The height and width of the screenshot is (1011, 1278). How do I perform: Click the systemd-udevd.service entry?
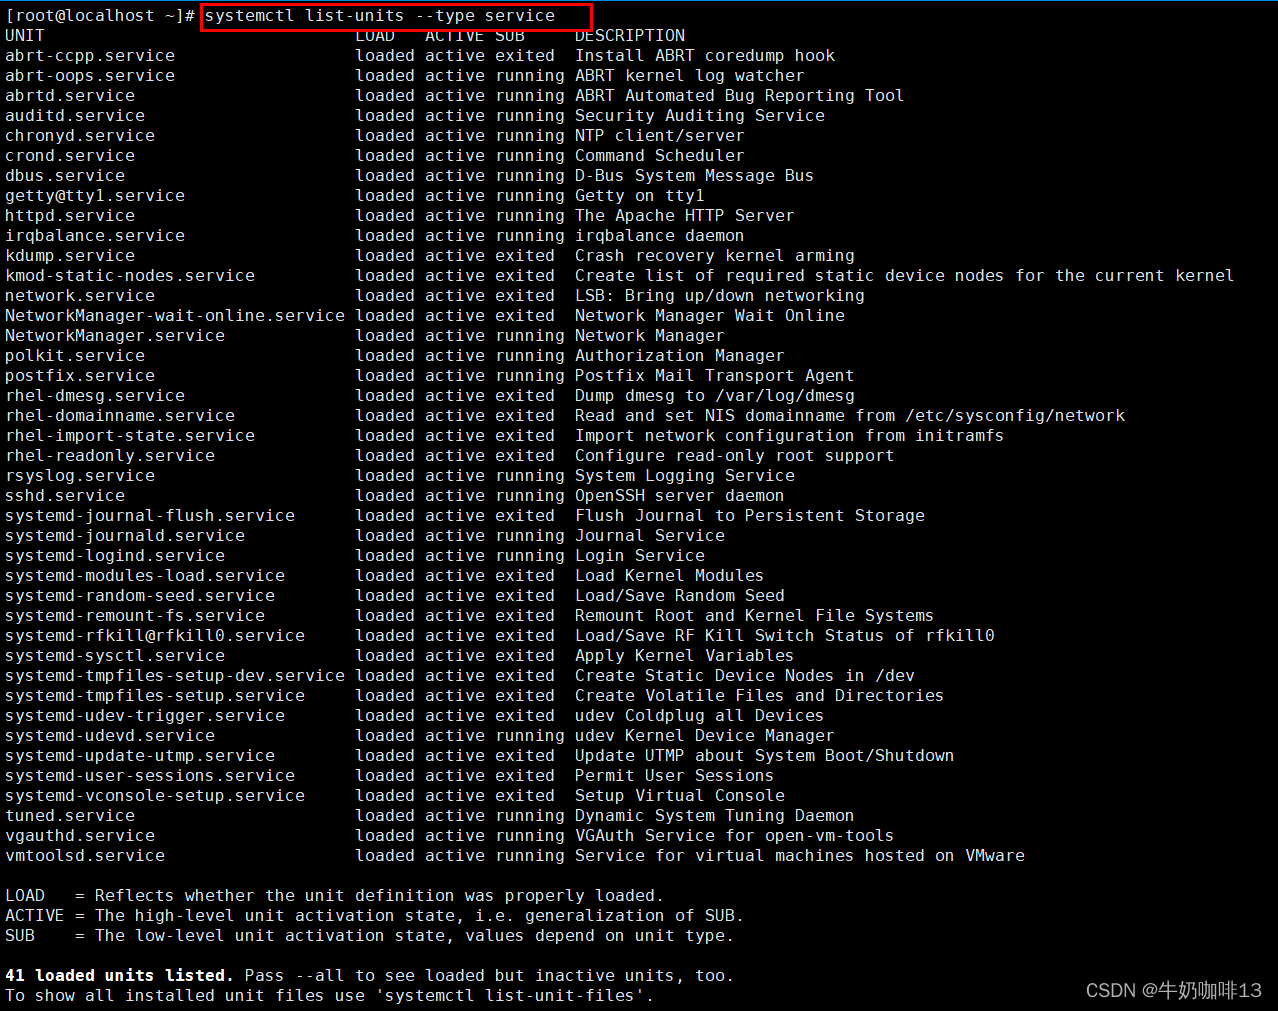coord(110,736)
